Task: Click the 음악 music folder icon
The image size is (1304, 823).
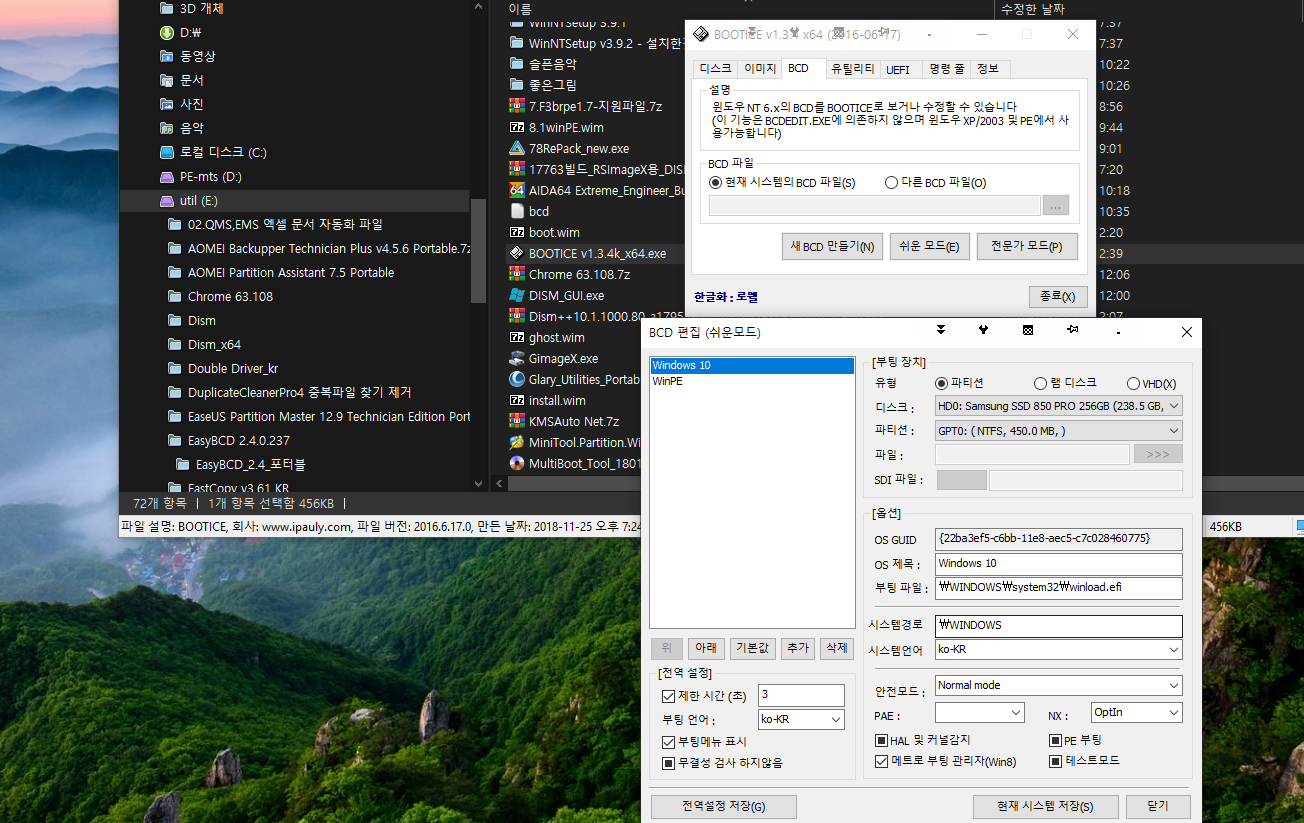Action: pyautogui.click(x=167, y=128)
